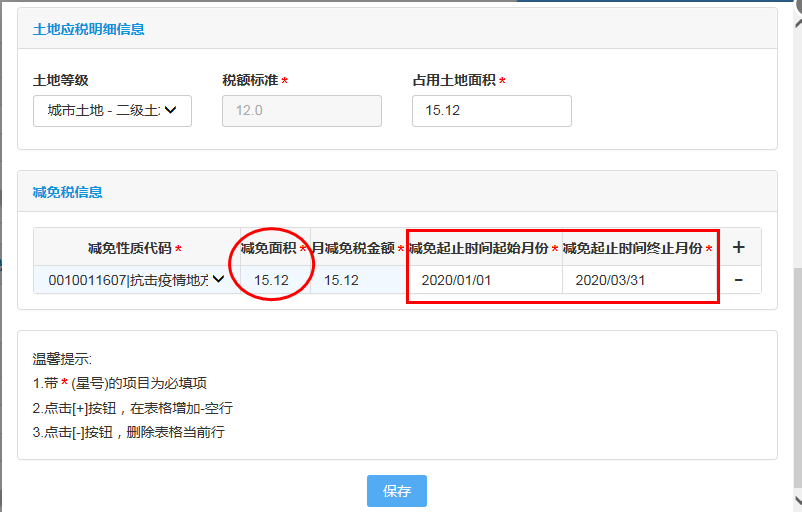Open the 土地等级 dropdown
The width and height of the screenshot is (802, 512).
click(113, 110)
